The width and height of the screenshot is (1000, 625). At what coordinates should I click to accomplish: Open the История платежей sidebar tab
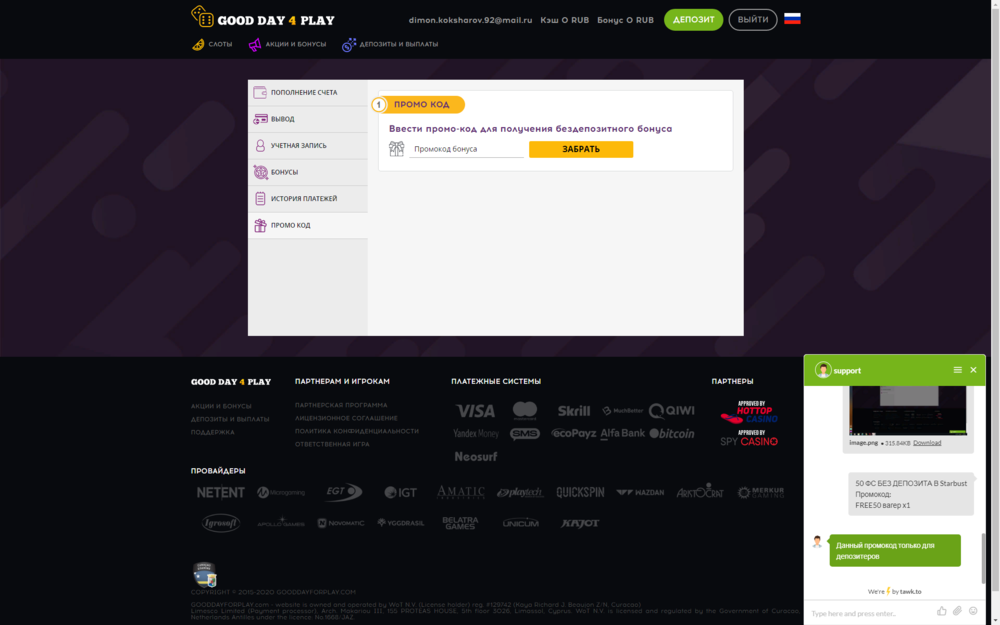point(308,198)
